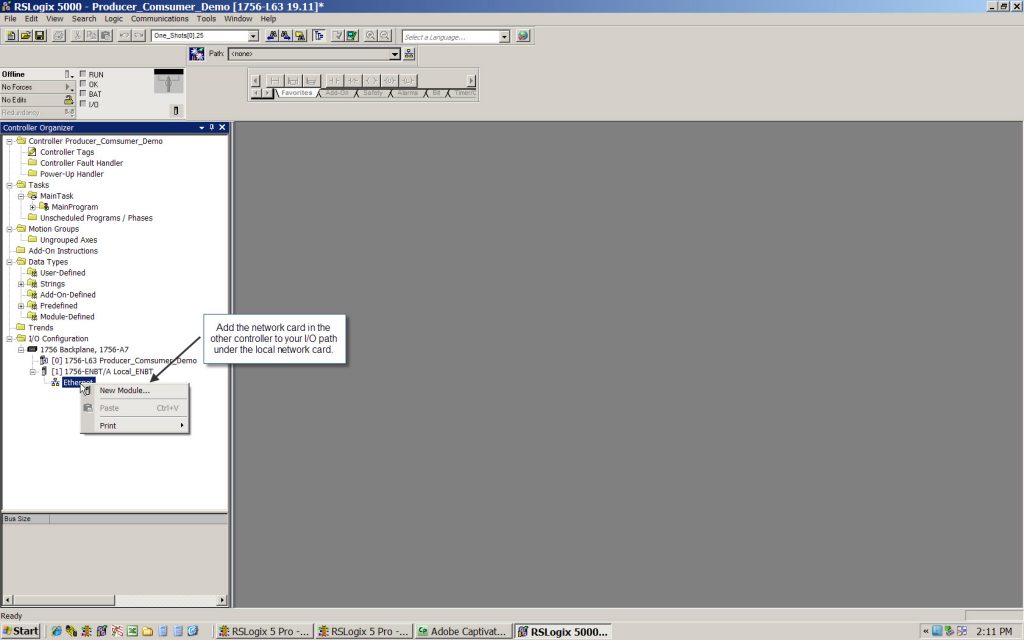Screen dimensions: 1024x640
Task: Collapse the I/O Configuration node
Action: click(x=9, y=339)
